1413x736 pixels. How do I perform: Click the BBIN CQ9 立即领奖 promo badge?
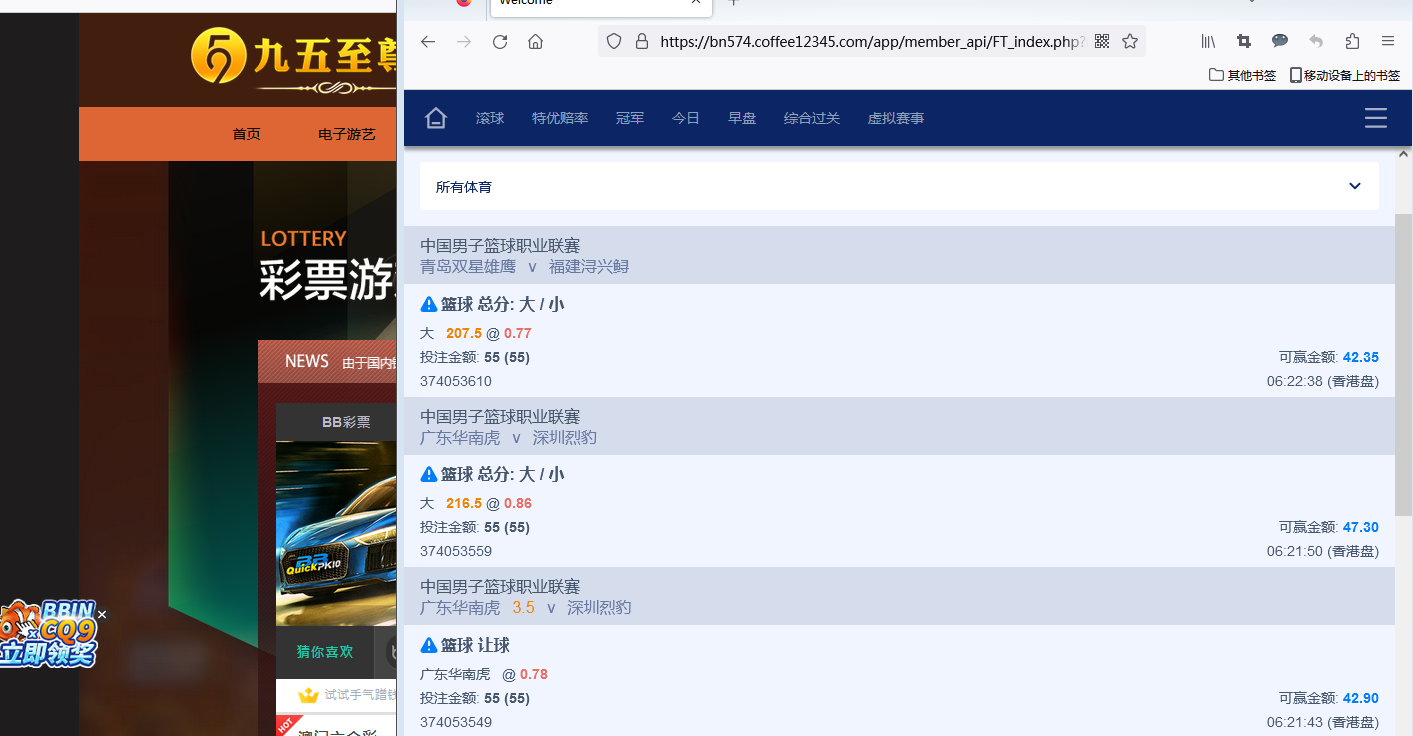48,635
